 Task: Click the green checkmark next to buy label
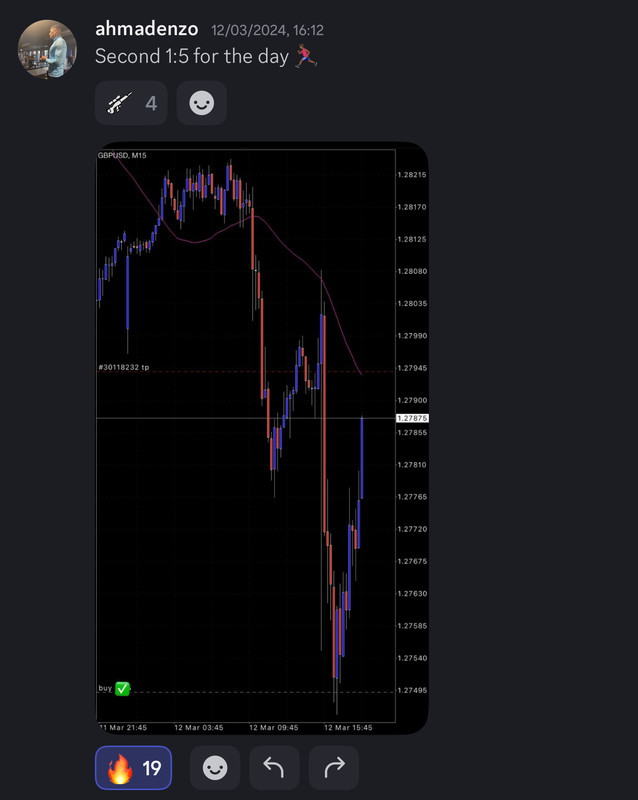[x=122, y=688]
